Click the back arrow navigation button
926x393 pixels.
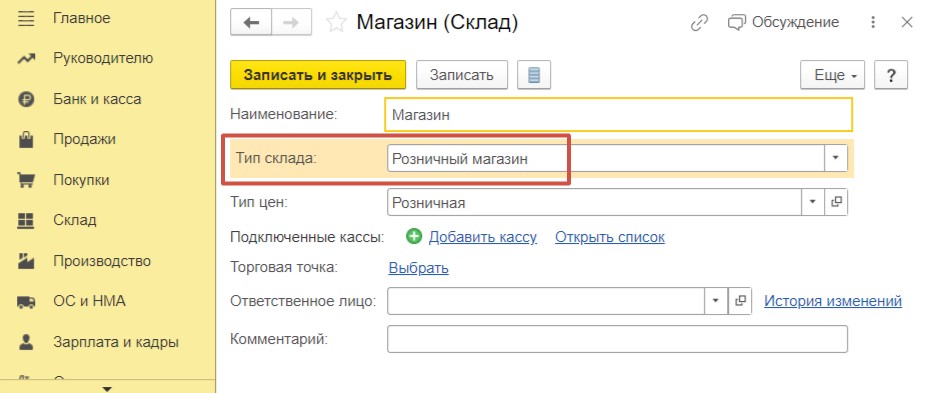(252, 23)
